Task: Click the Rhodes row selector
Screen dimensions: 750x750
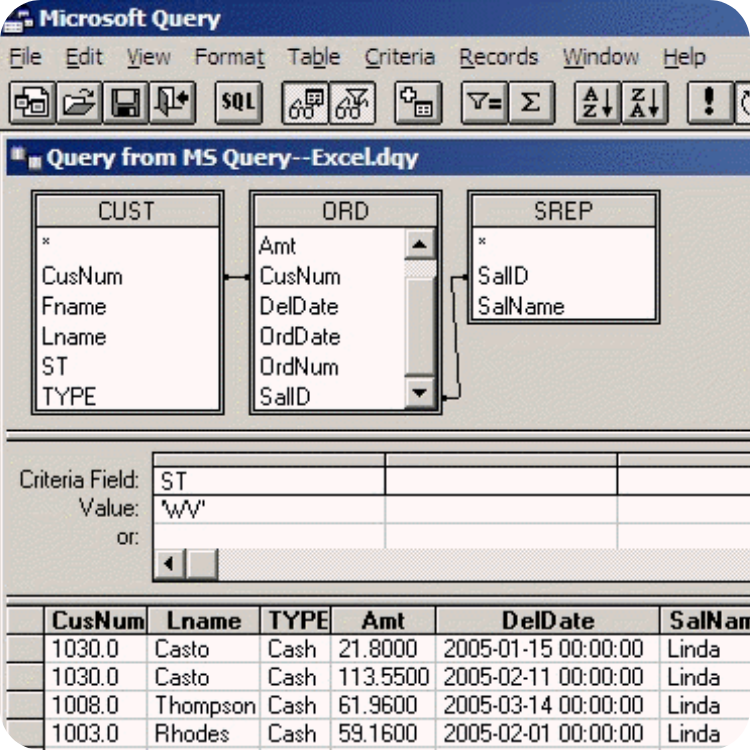Action: [x=25, y=734]
